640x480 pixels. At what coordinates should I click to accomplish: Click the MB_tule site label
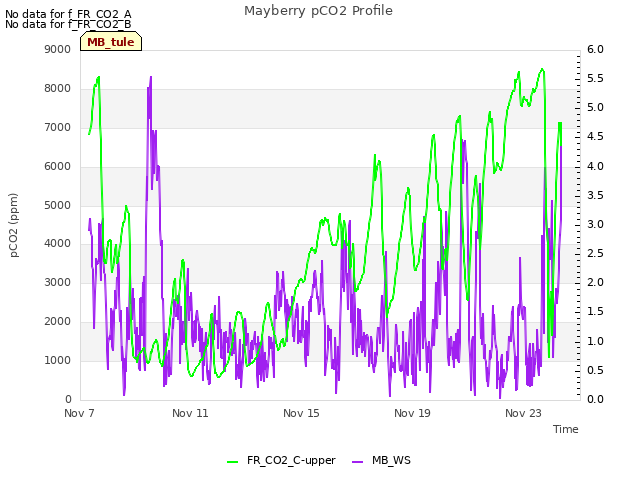coord(111,42)
